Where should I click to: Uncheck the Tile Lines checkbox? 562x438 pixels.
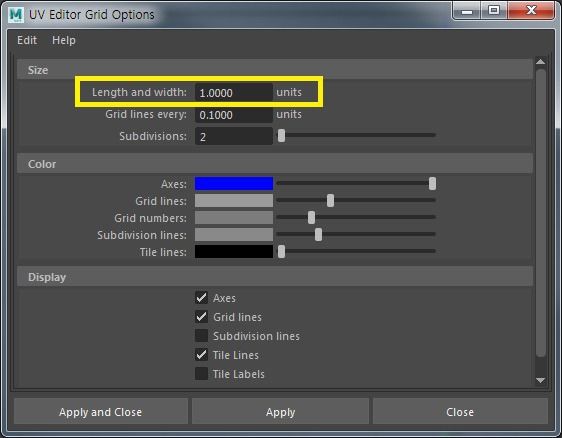point(201,354)
